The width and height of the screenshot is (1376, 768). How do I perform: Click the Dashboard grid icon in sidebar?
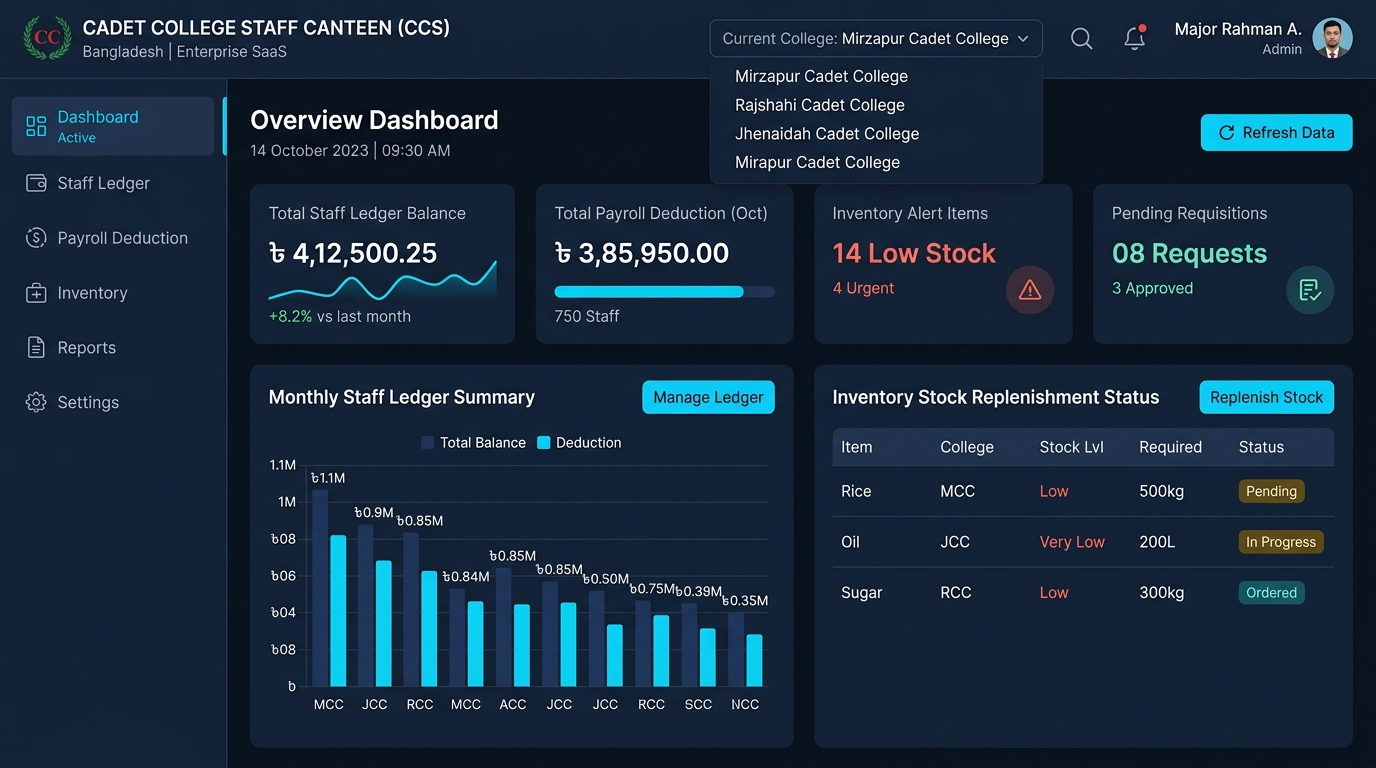[36, 126]
